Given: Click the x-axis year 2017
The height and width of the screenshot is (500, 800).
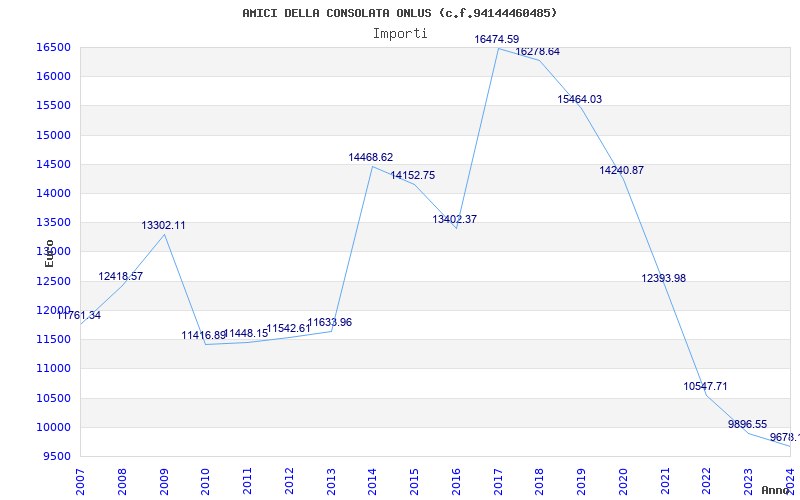Looking at the screenshot, I should point(498,482).
